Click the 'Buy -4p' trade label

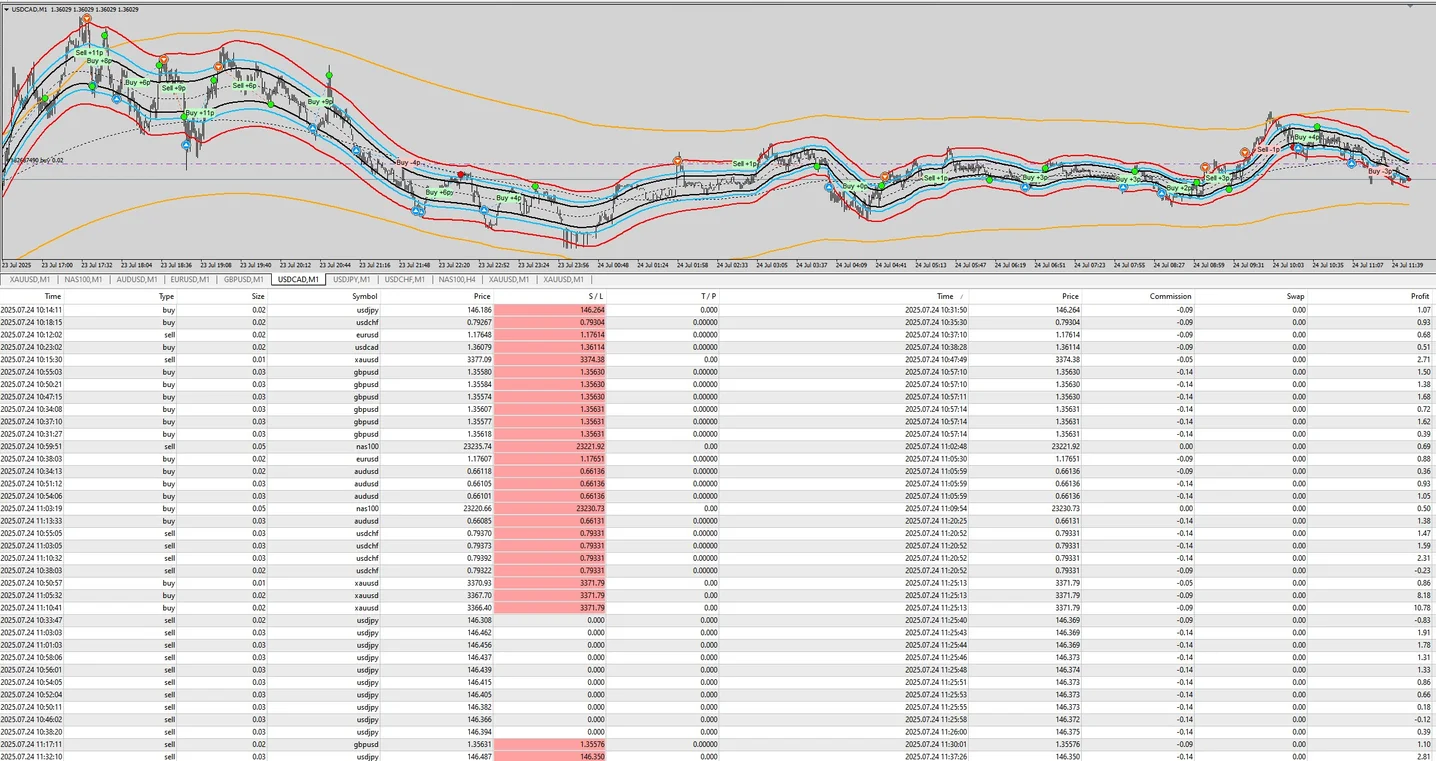[409, 162]
